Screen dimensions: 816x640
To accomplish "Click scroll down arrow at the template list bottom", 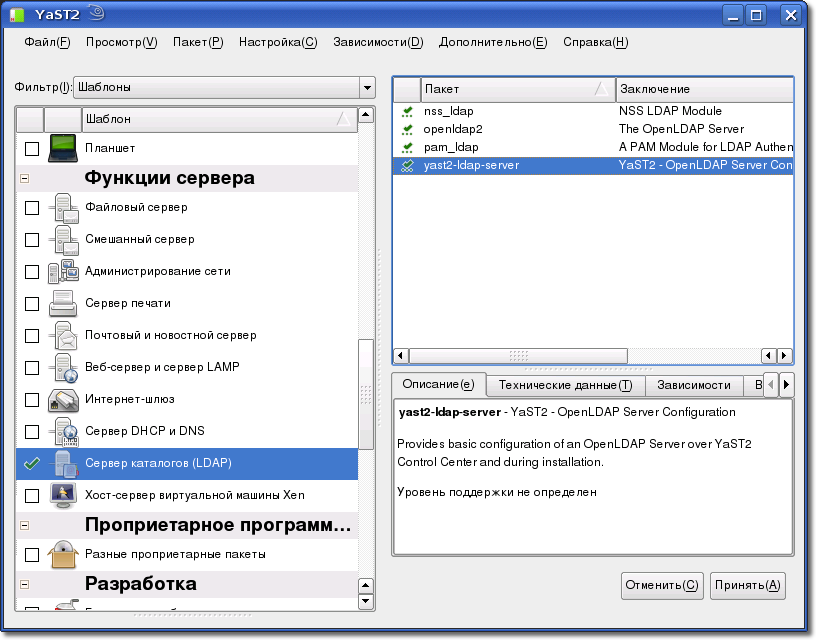I will [366, 601].
